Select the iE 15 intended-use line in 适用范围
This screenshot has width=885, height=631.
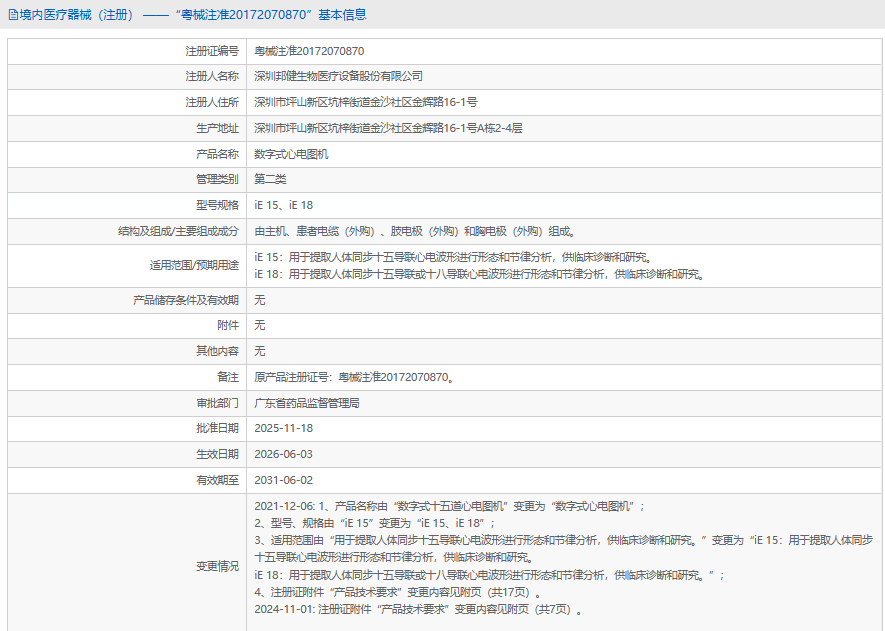click(x=454, y=257)
